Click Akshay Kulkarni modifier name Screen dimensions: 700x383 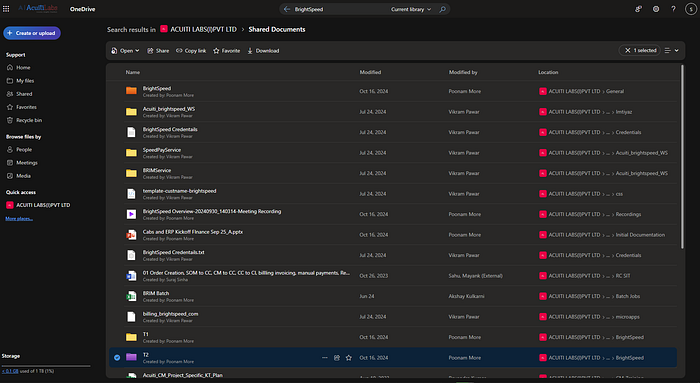pyautogui.click(x=466, y=296)
